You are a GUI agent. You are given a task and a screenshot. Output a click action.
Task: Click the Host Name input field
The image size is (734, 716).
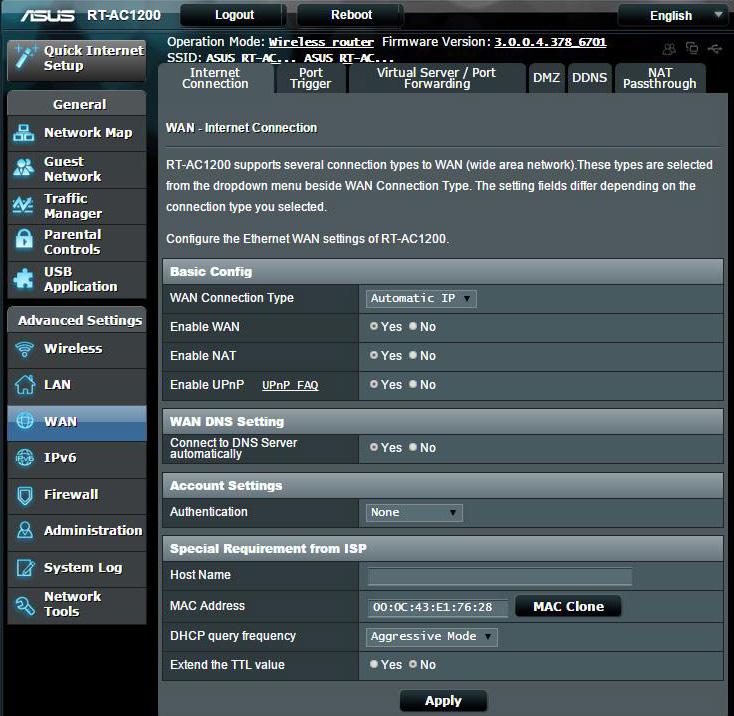click(499, 576)
